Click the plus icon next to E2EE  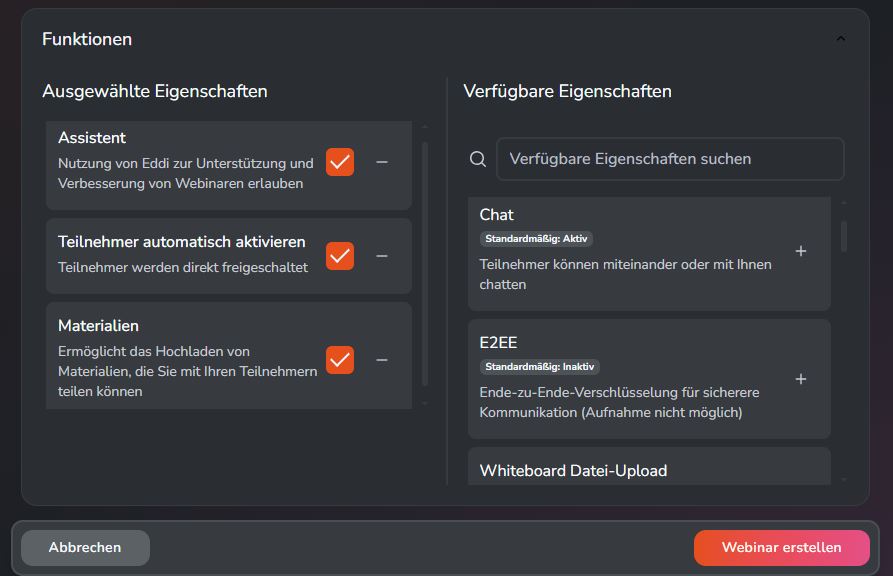800,379
